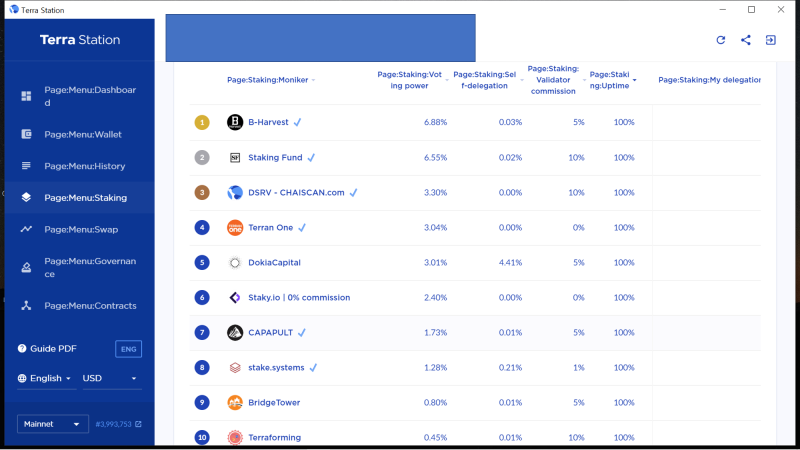The width and height of the screenshot is (800, 450).
Task: Click the Terra Station logo text
Action: coord(80,40)
